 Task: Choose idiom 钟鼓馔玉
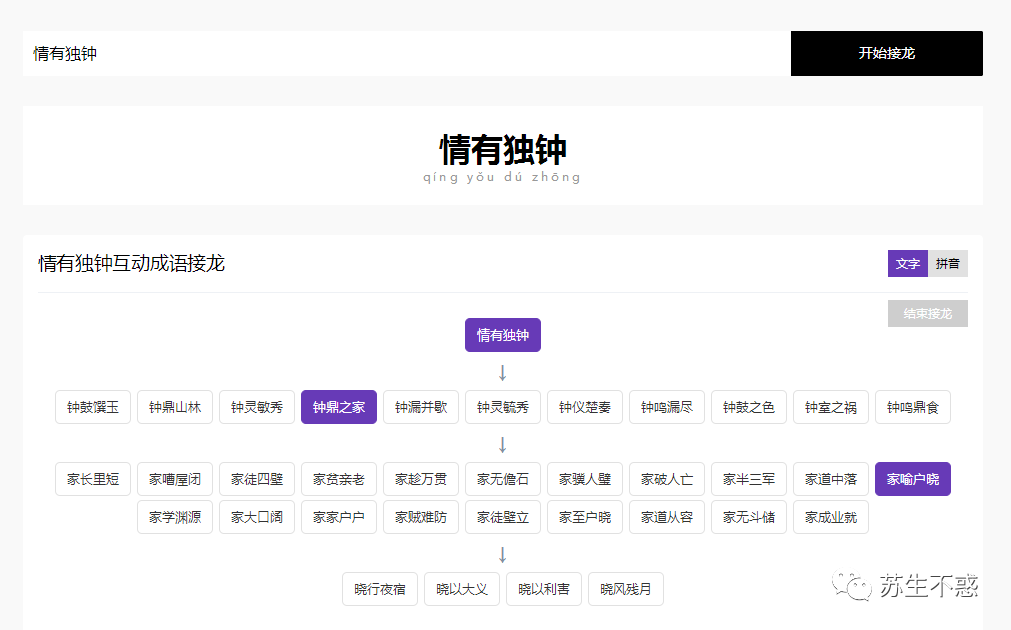(x=93, y=407)
